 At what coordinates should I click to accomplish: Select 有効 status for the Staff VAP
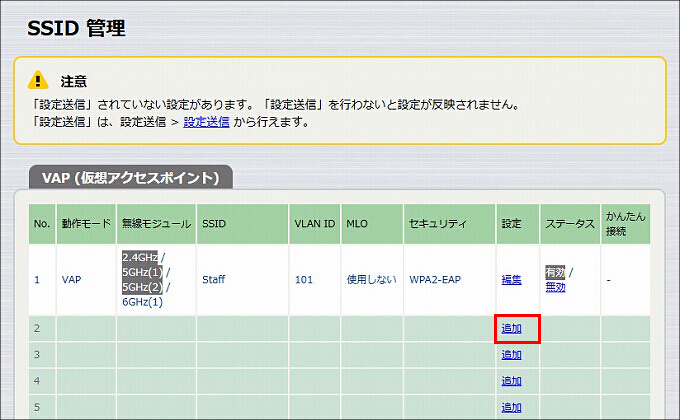[555, 272]
